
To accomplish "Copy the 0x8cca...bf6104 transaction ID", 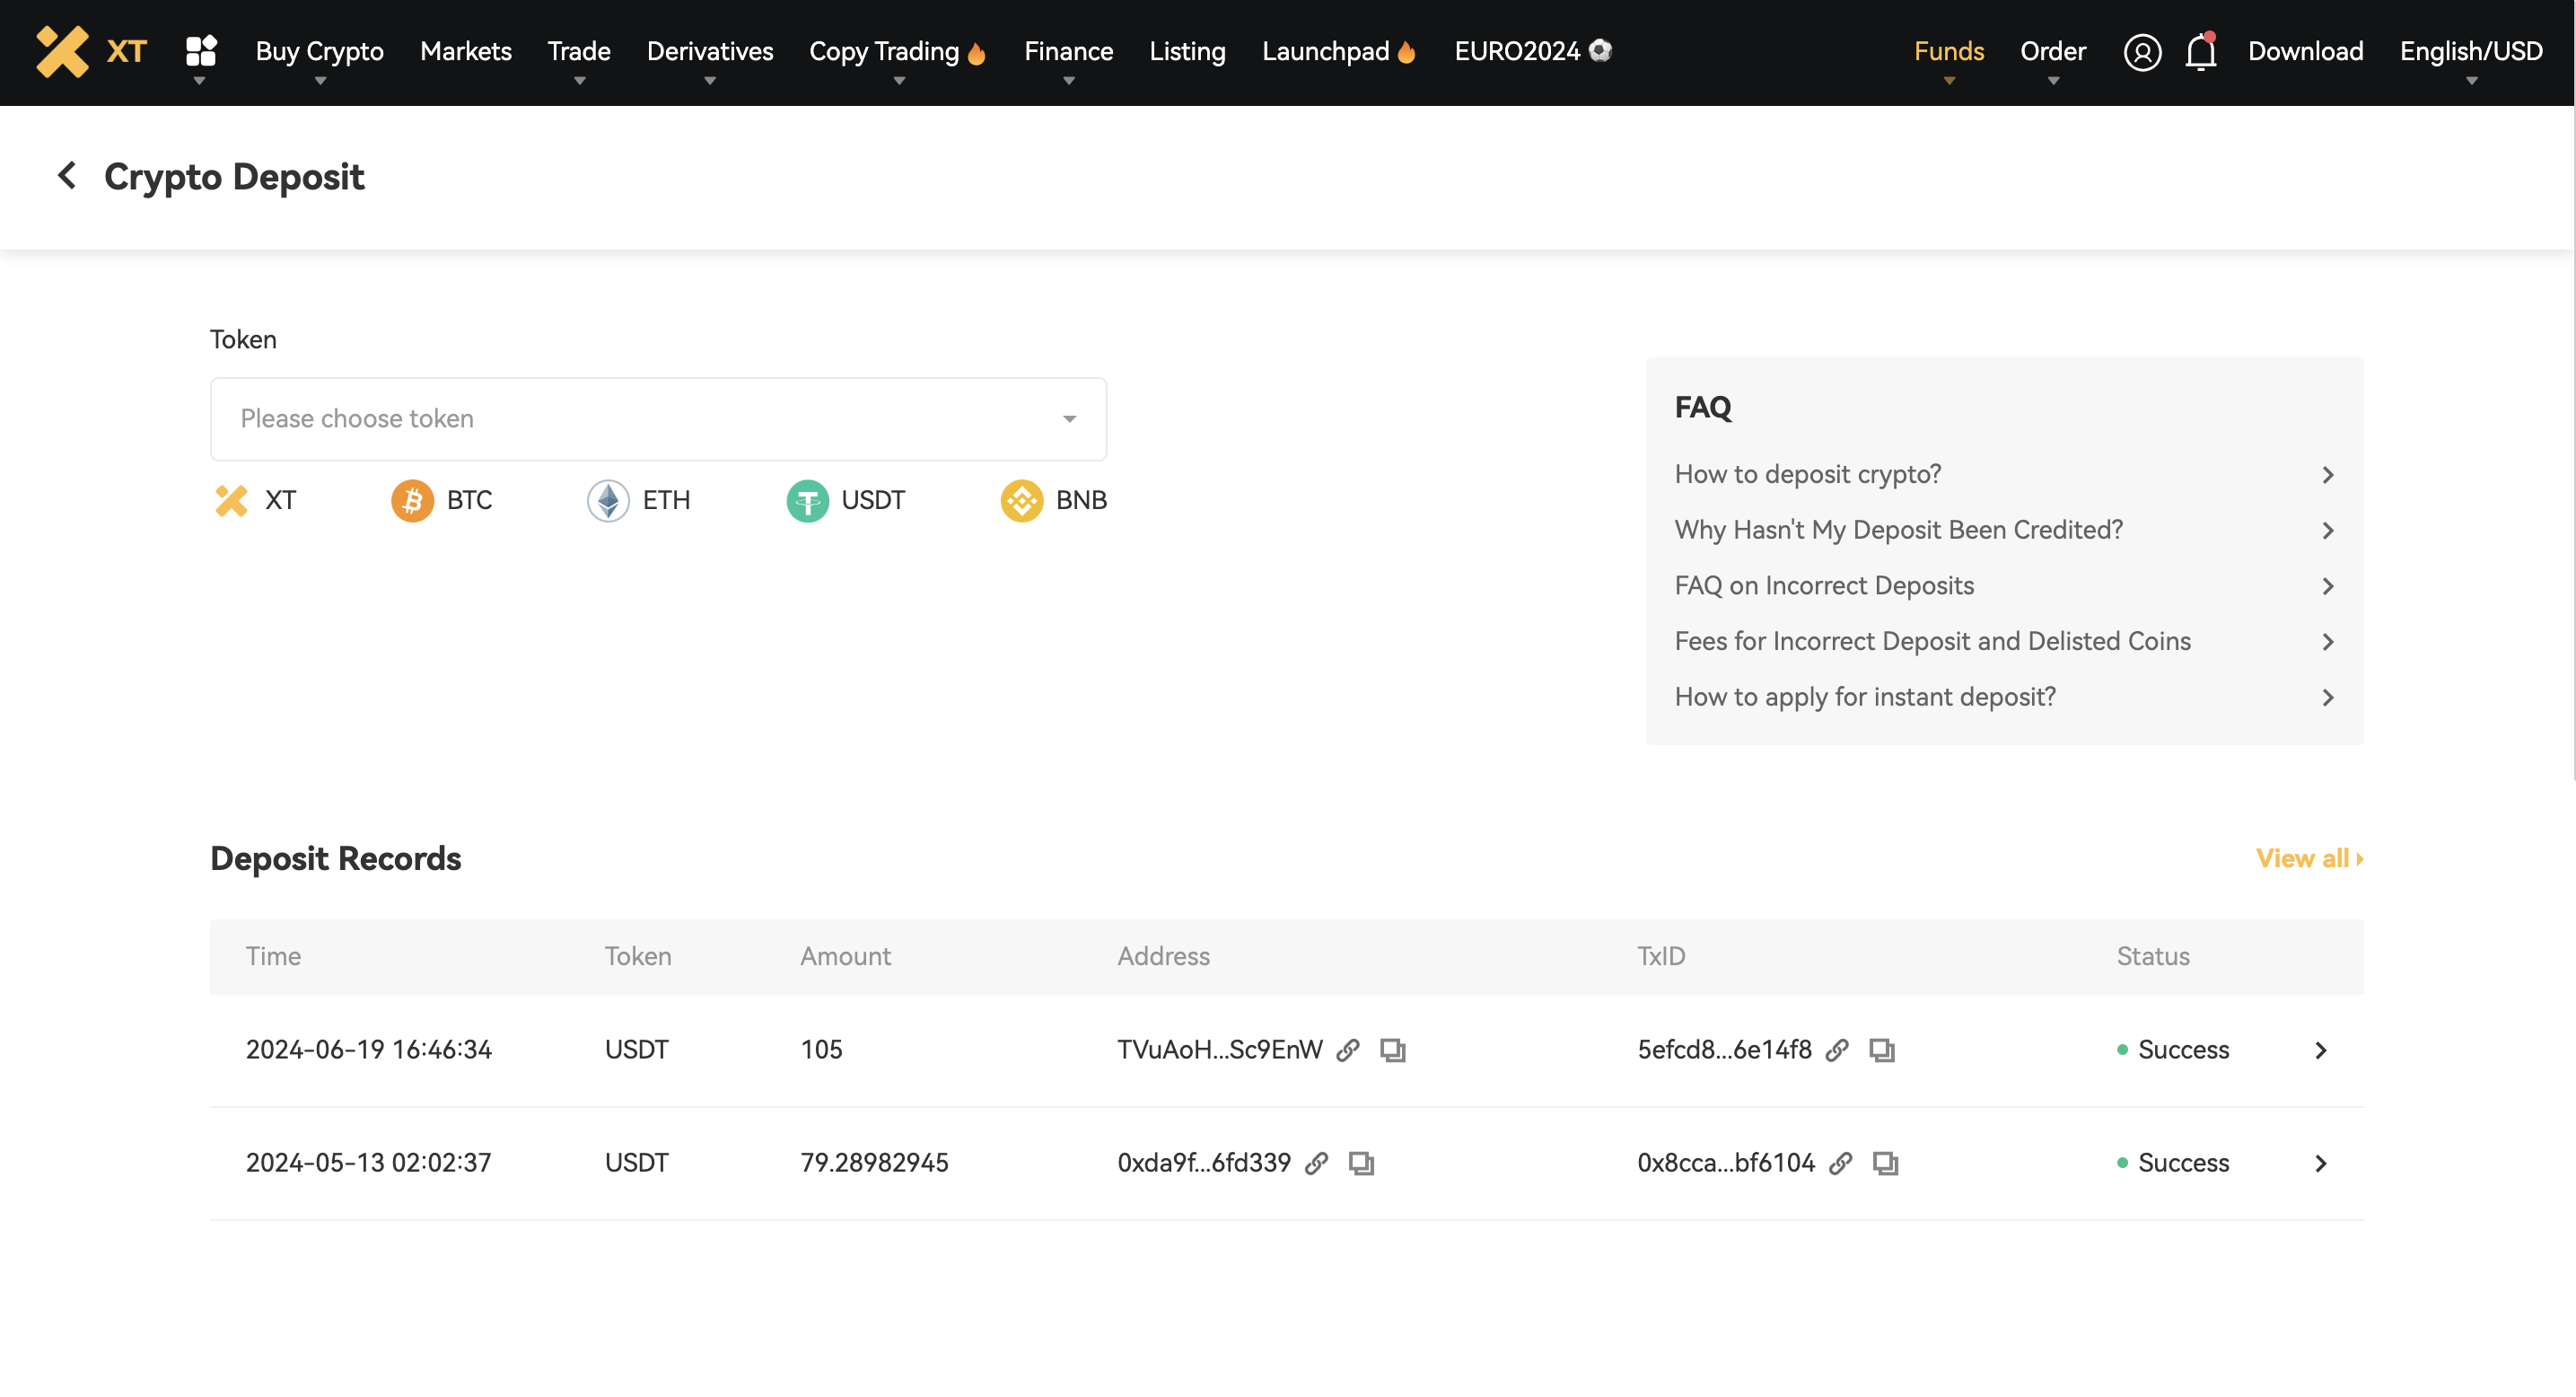I will 1885,1163.
